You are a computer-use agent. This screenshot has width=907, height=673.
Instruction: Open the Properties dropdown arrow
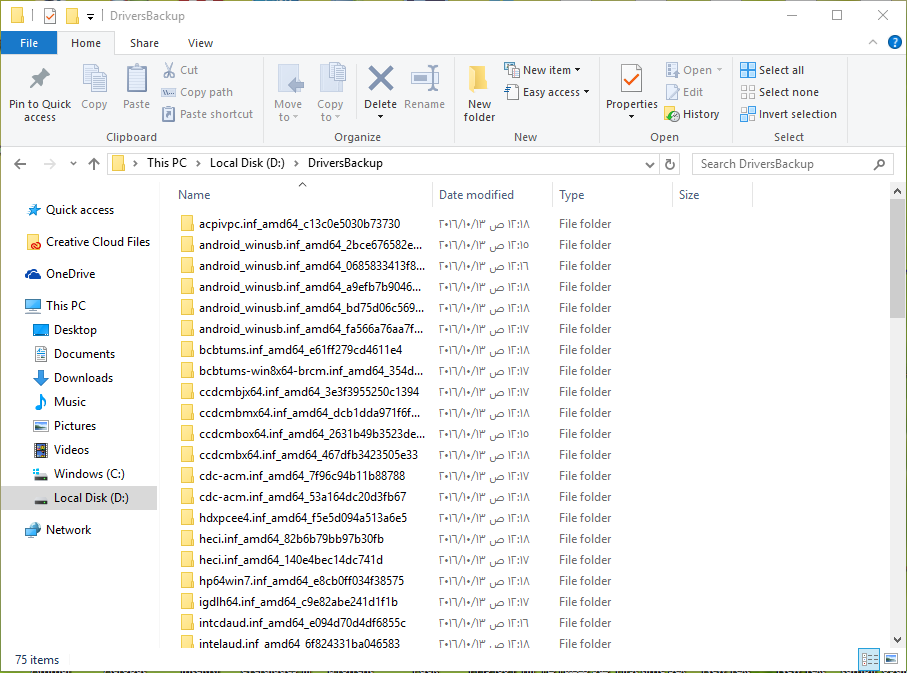tap(631, 117)
